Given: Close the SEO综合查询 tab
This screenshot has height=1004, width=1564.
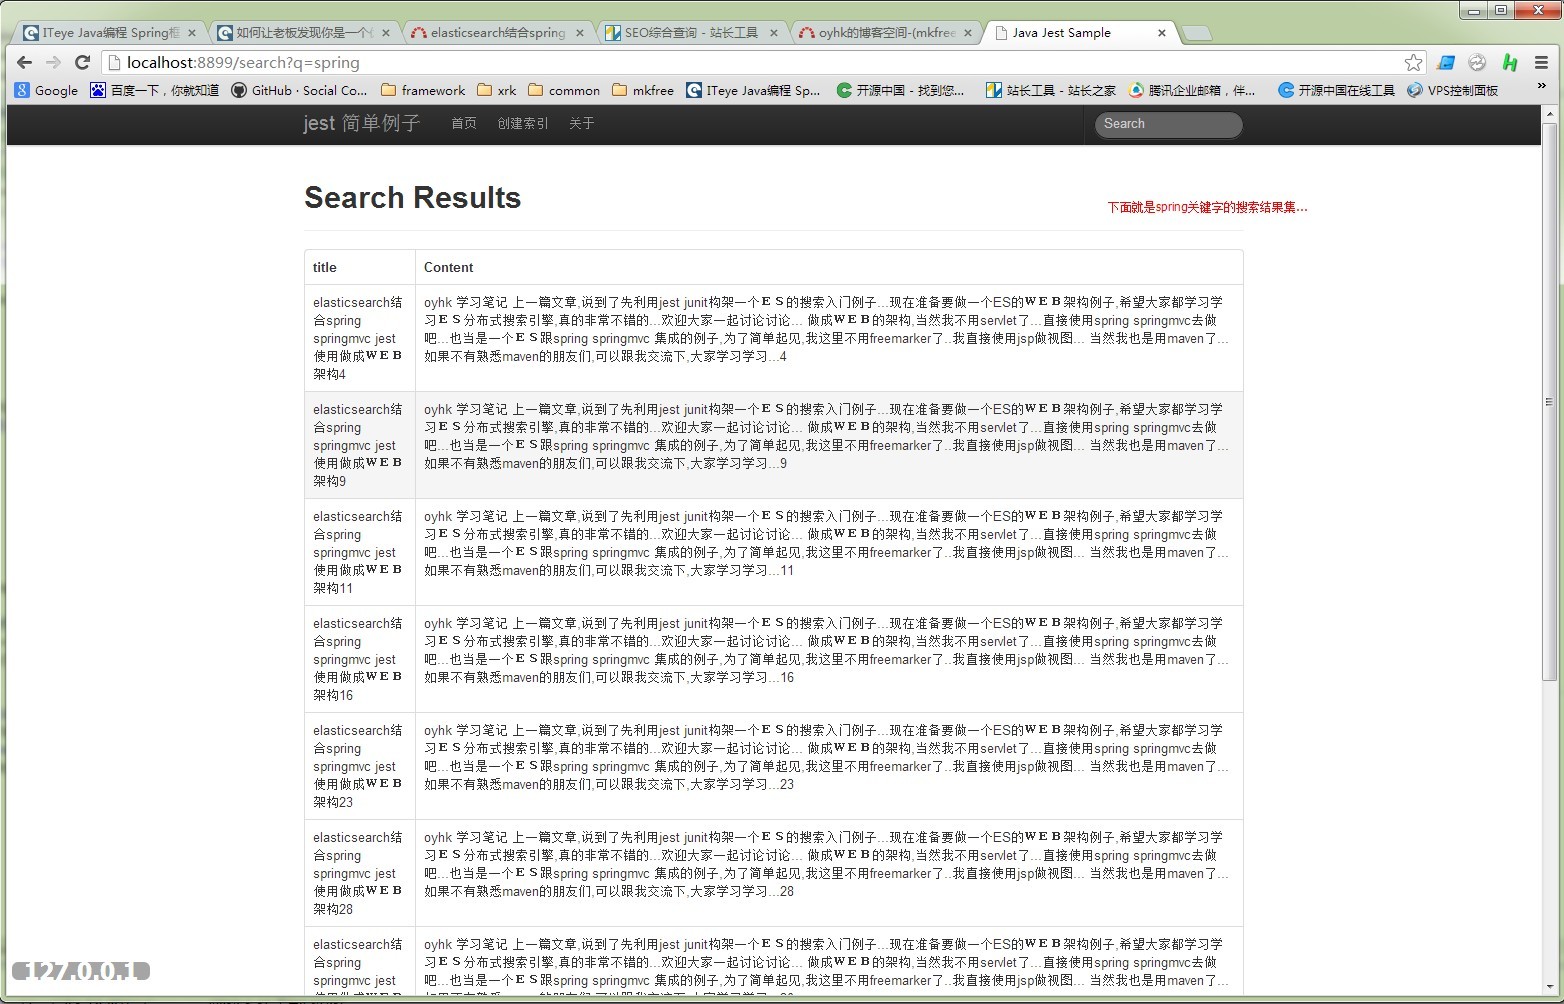Looking at the screenshot, I should 774,33.
